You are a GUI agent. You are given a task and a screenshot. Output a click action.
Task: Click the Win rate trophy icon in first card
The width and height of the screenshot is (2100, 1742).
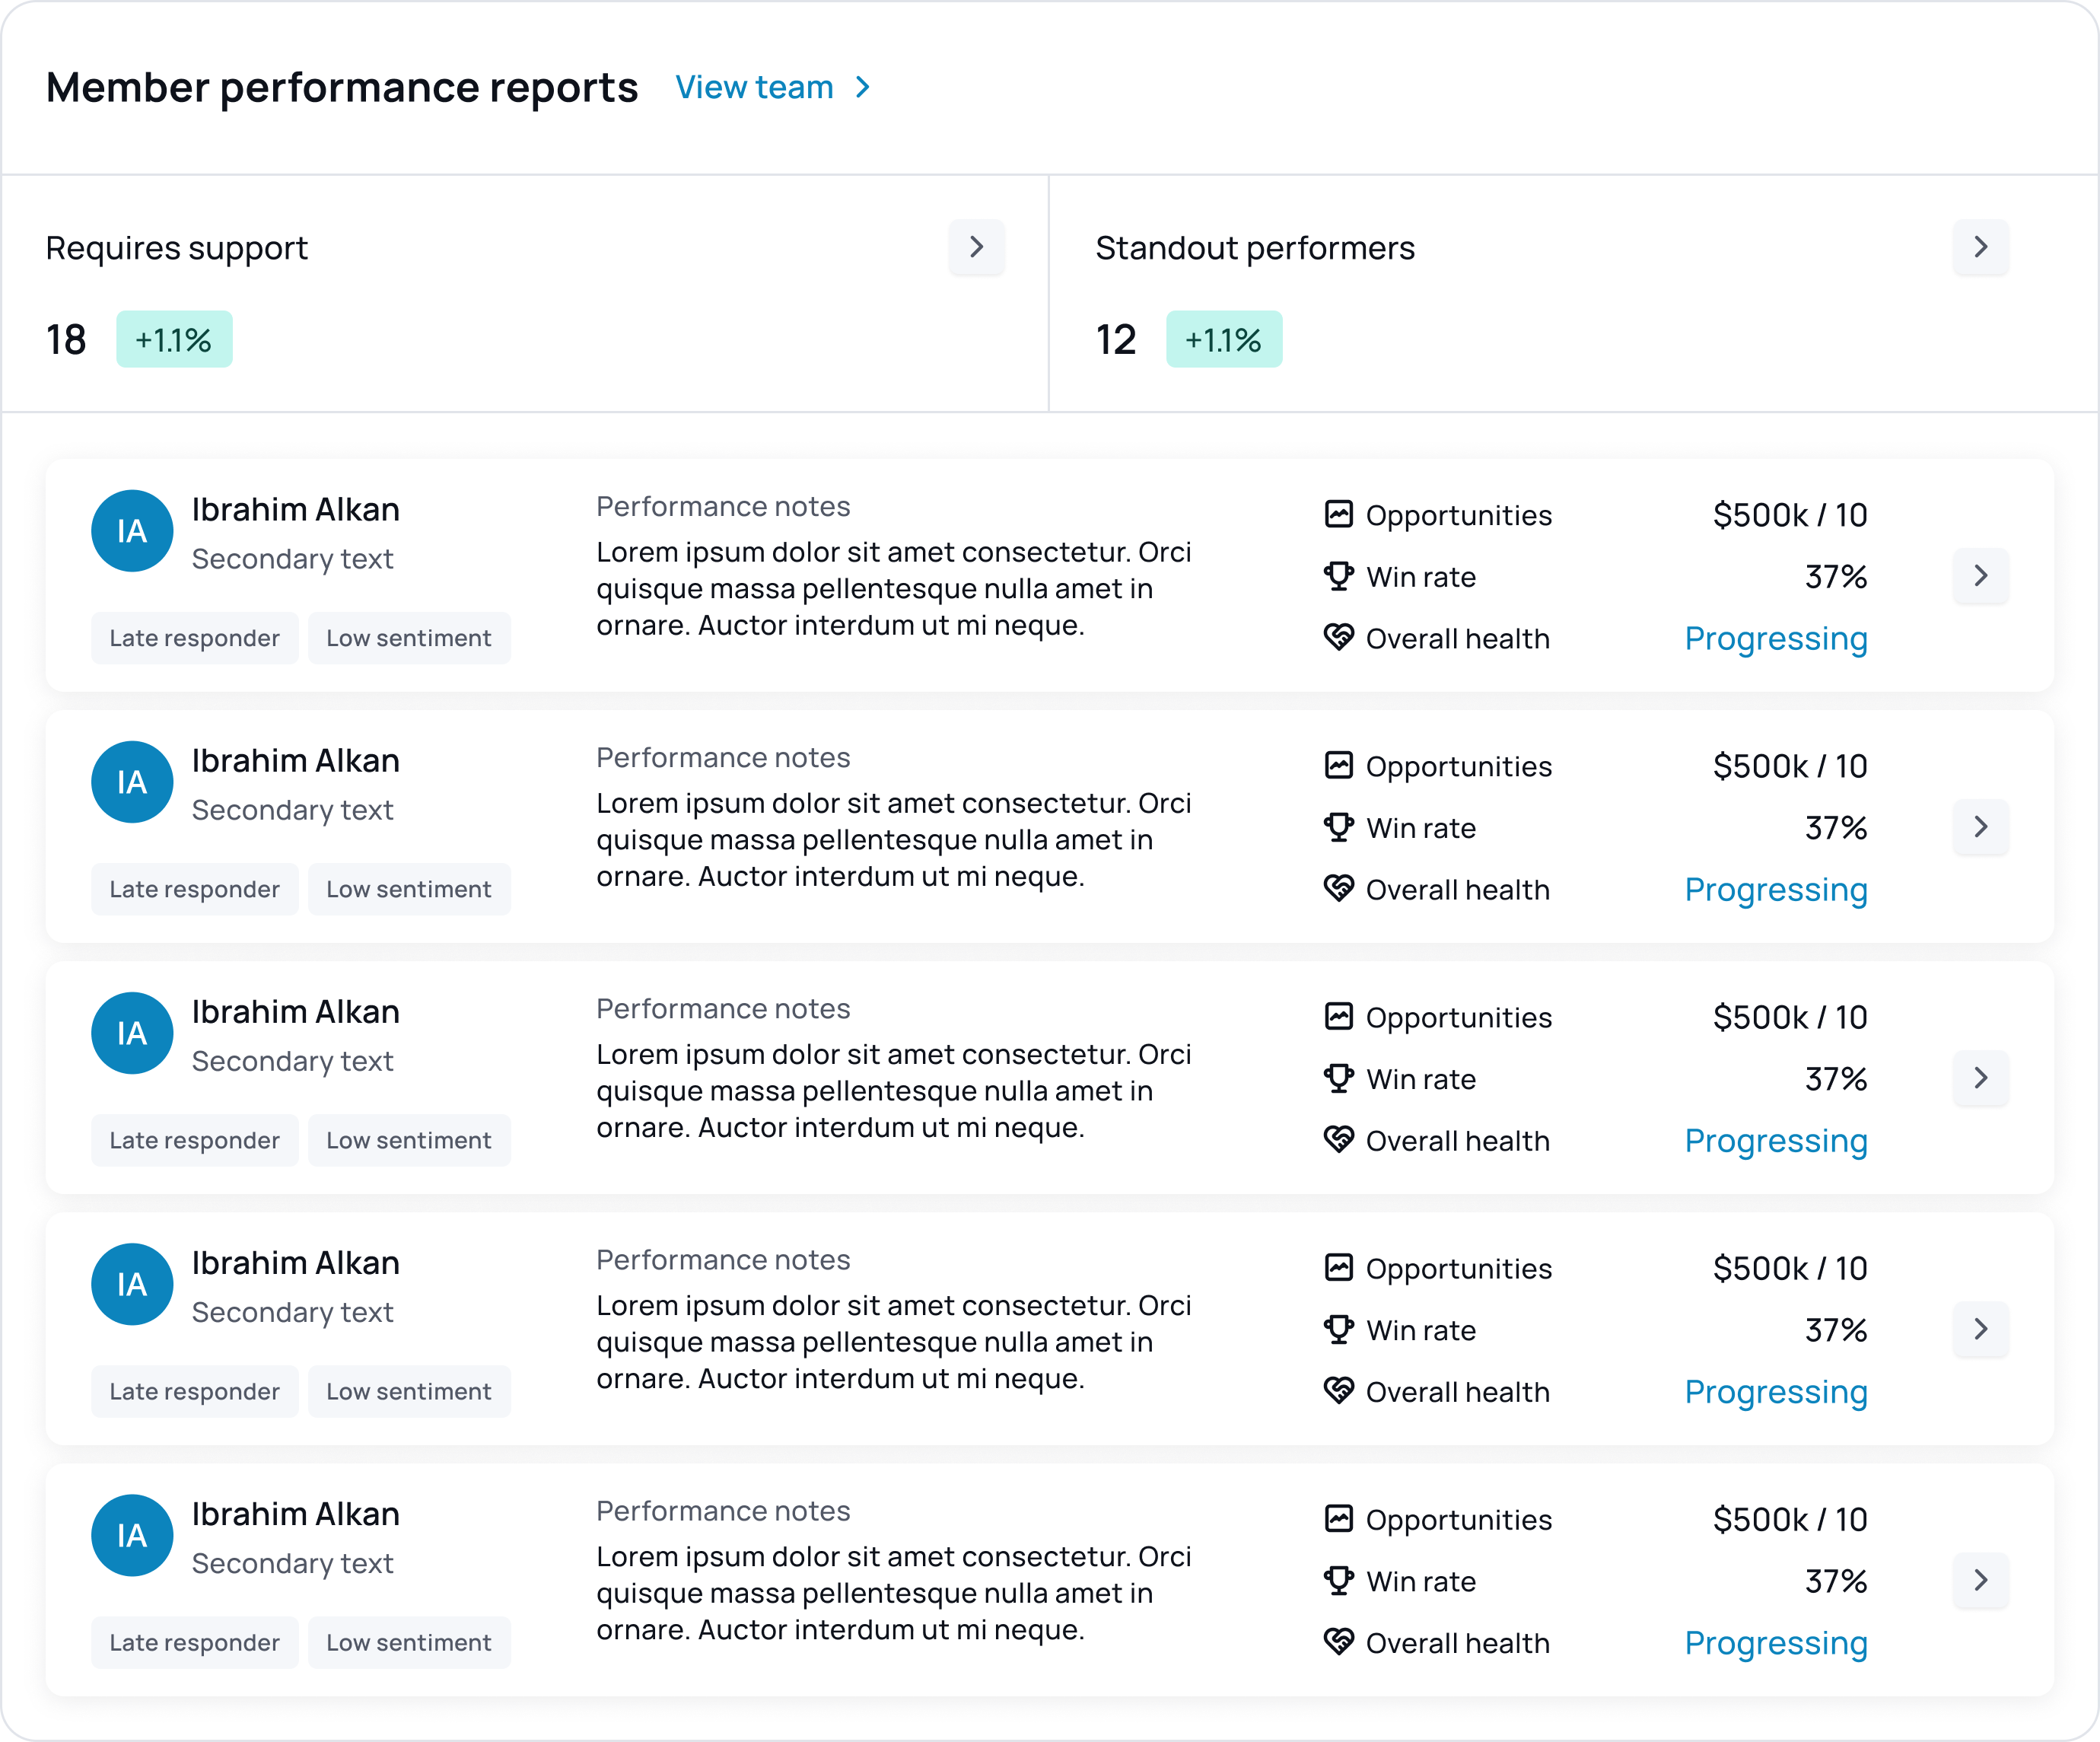pos(1338,577)
